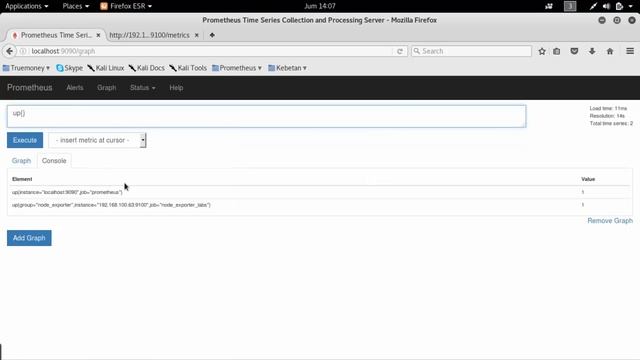Close the 9100/metrics tab
This screenshot has height=360, width=640.
(197, 36)
